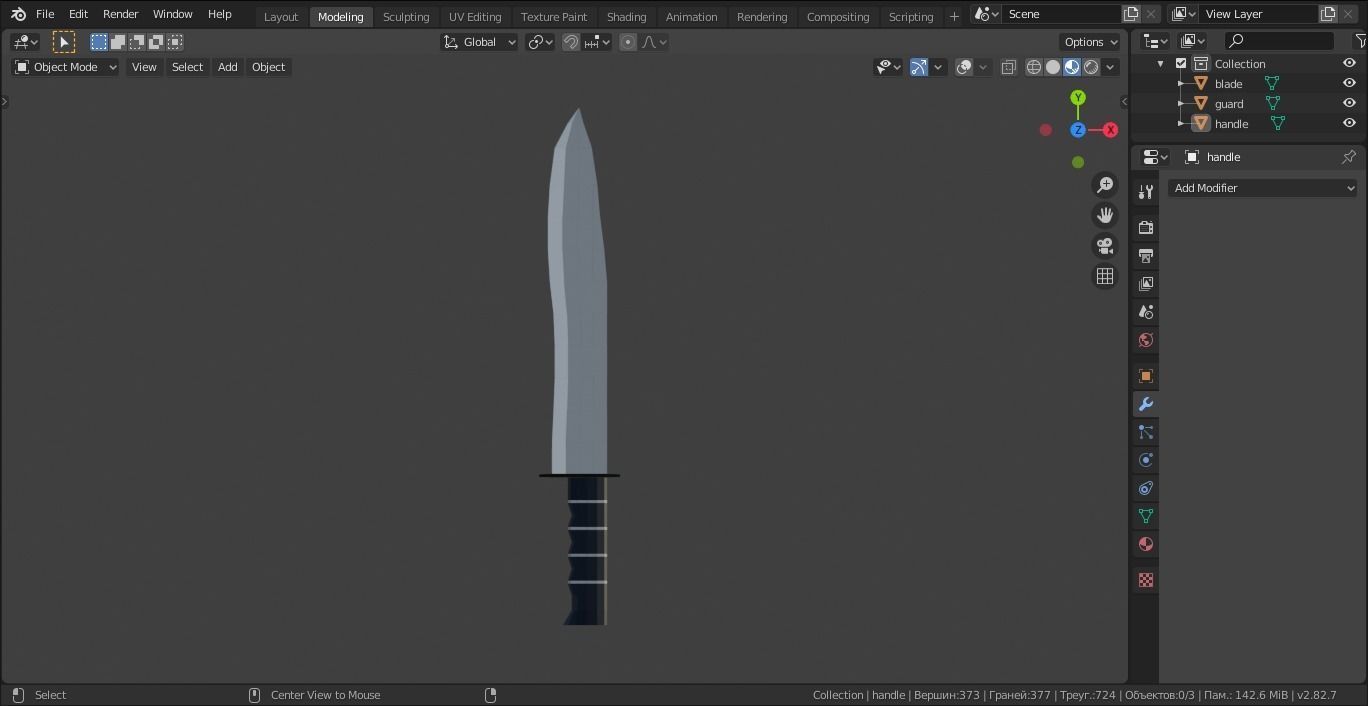Toggle X-ray view button
Screen dimensions: 1368x706
tap(1008, 67)
